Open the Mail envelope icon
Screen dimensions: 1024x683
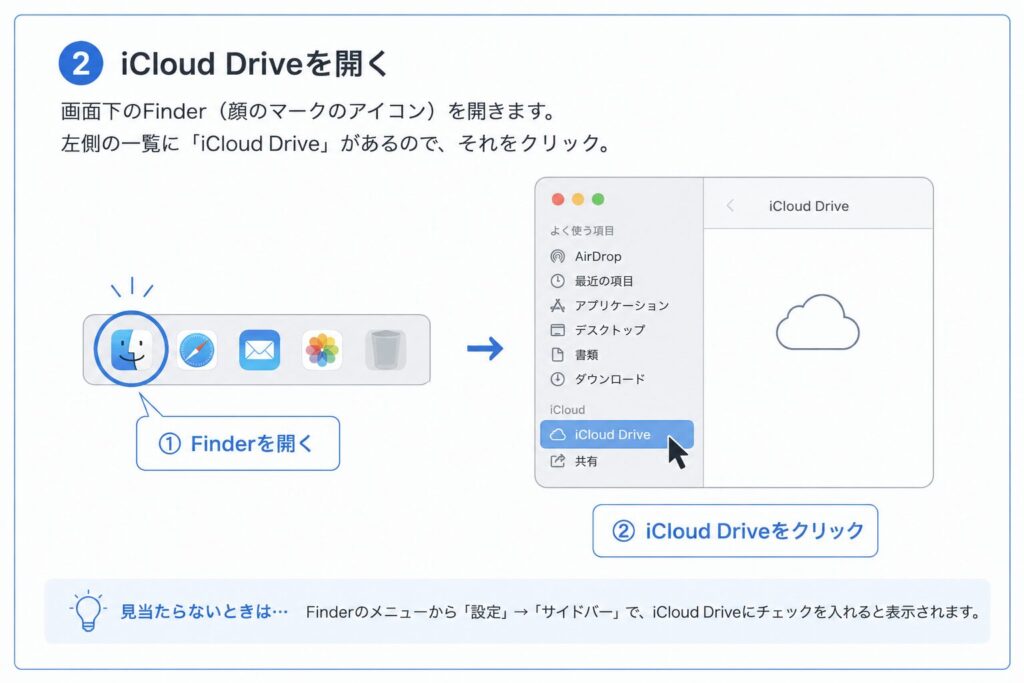[259, 350]
